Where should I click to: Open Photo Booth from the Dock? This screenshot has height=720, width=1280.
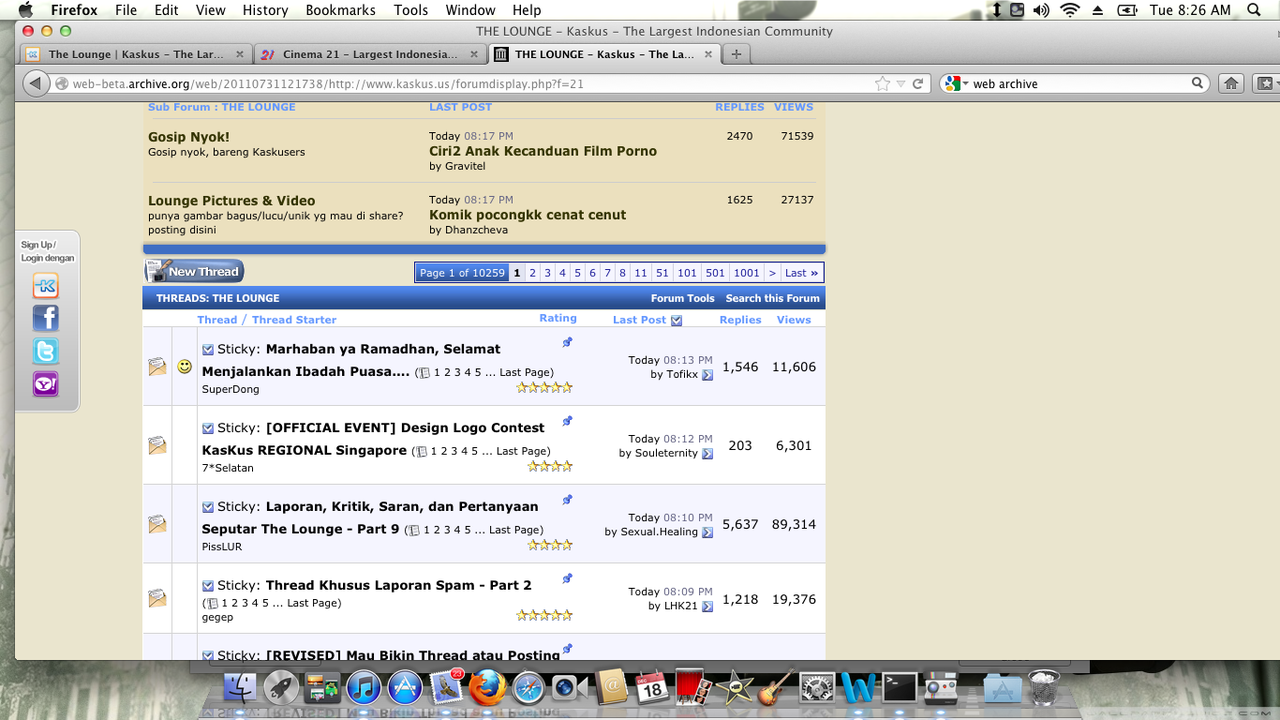(x=693, y=688)
